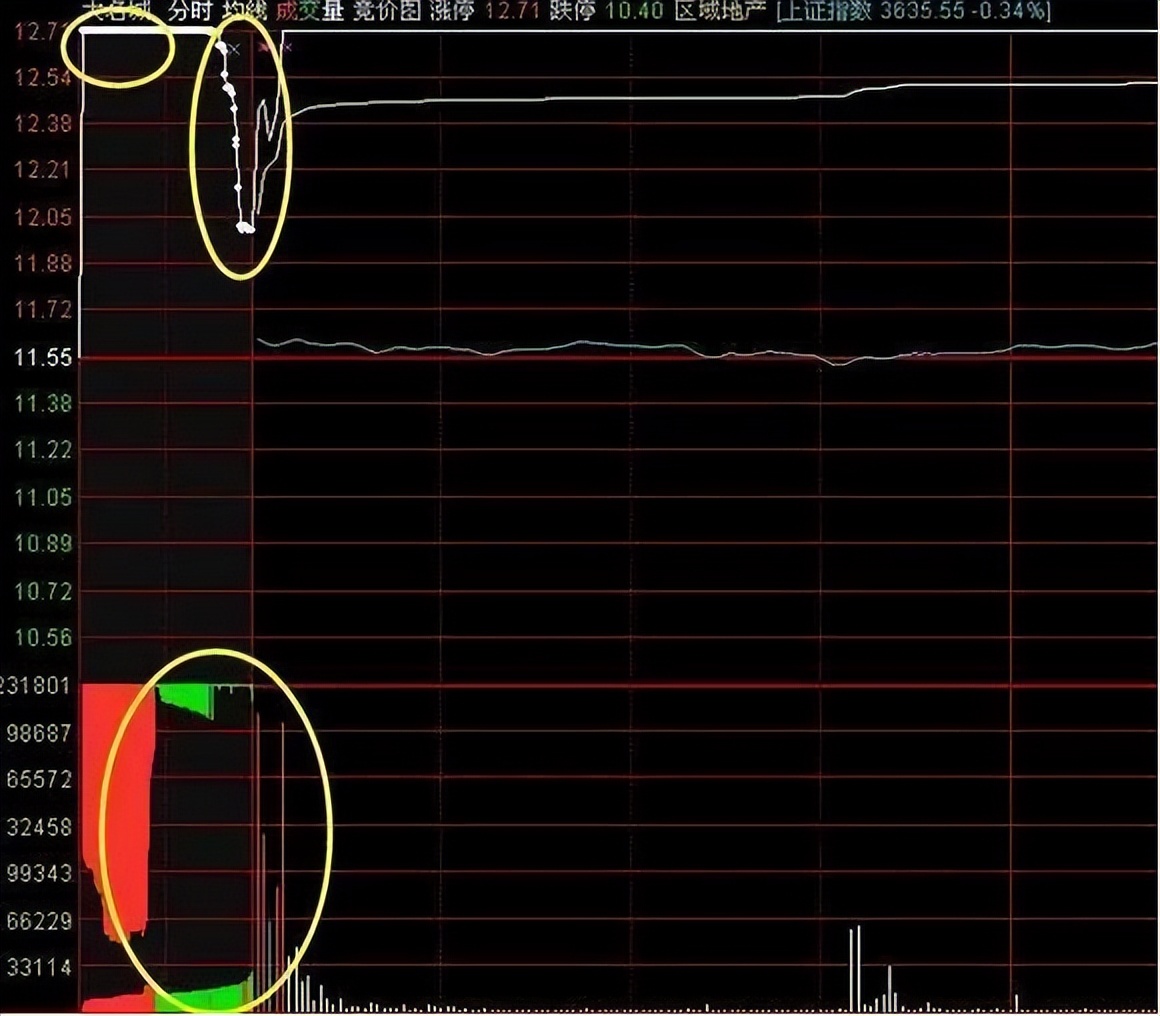Click the 99343 volume axis label
Screen dimensions: 1160x1016
[x=38, y=874]
